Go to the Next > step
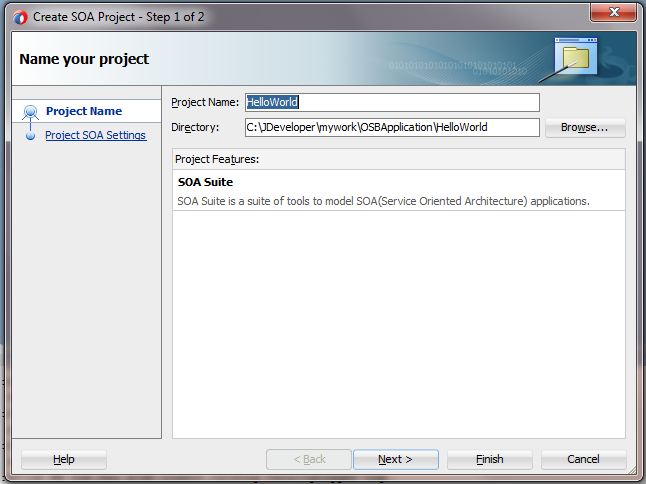Viewport: 646px width, 484px height. click(x=396, y=459)
